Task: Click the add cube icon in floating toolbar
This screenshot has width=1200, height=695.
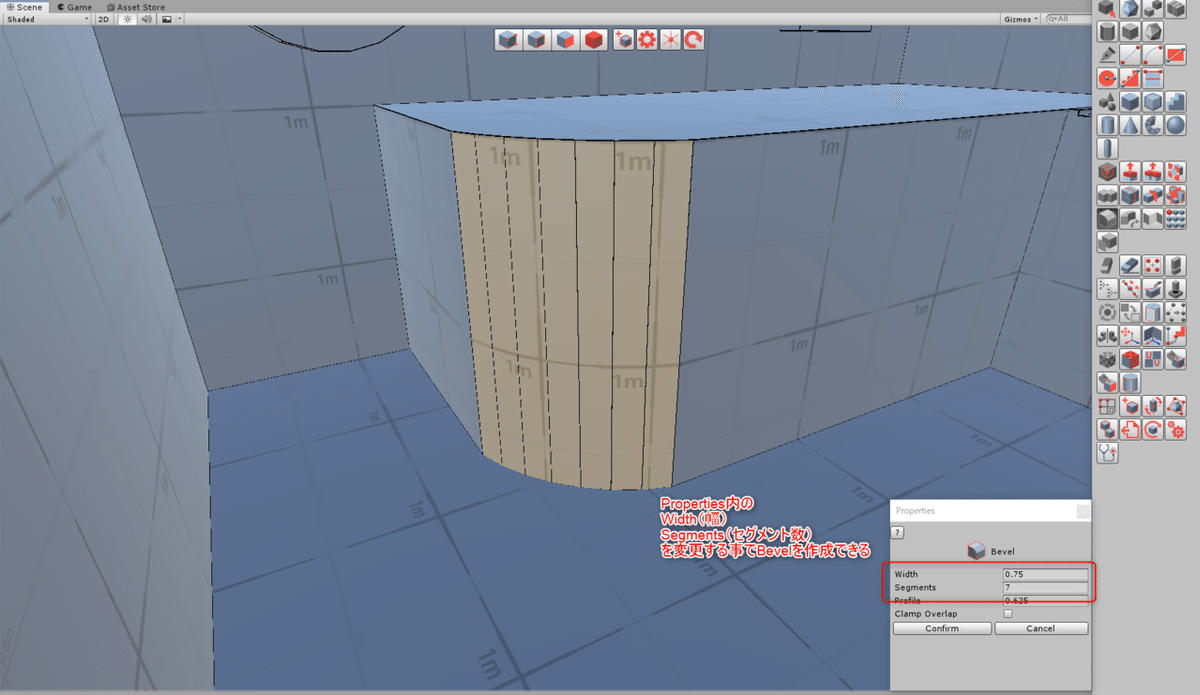Action: coord(624,40)
